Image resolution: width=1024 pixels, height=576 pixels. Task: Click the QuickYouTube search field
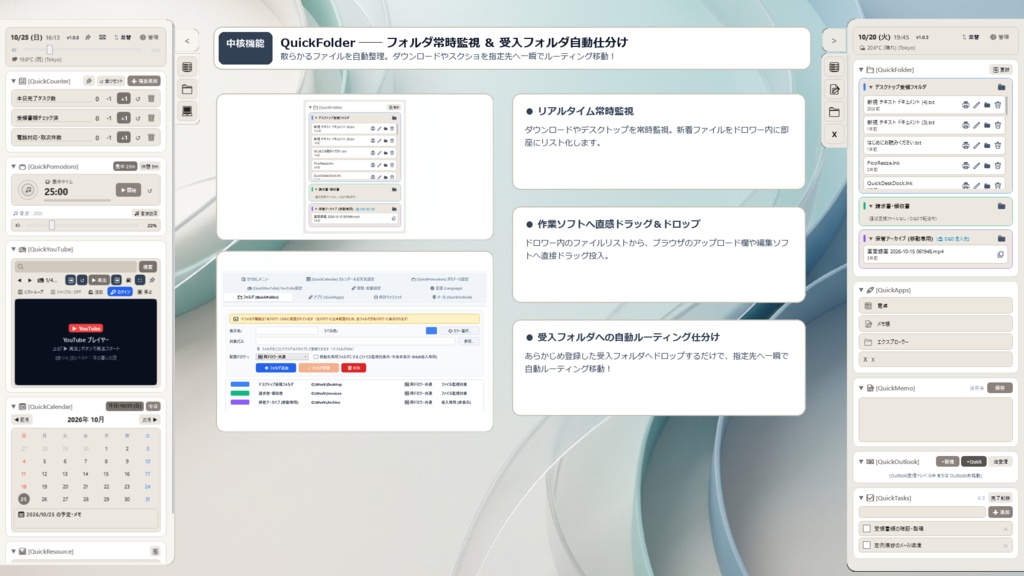coord(75,266)
